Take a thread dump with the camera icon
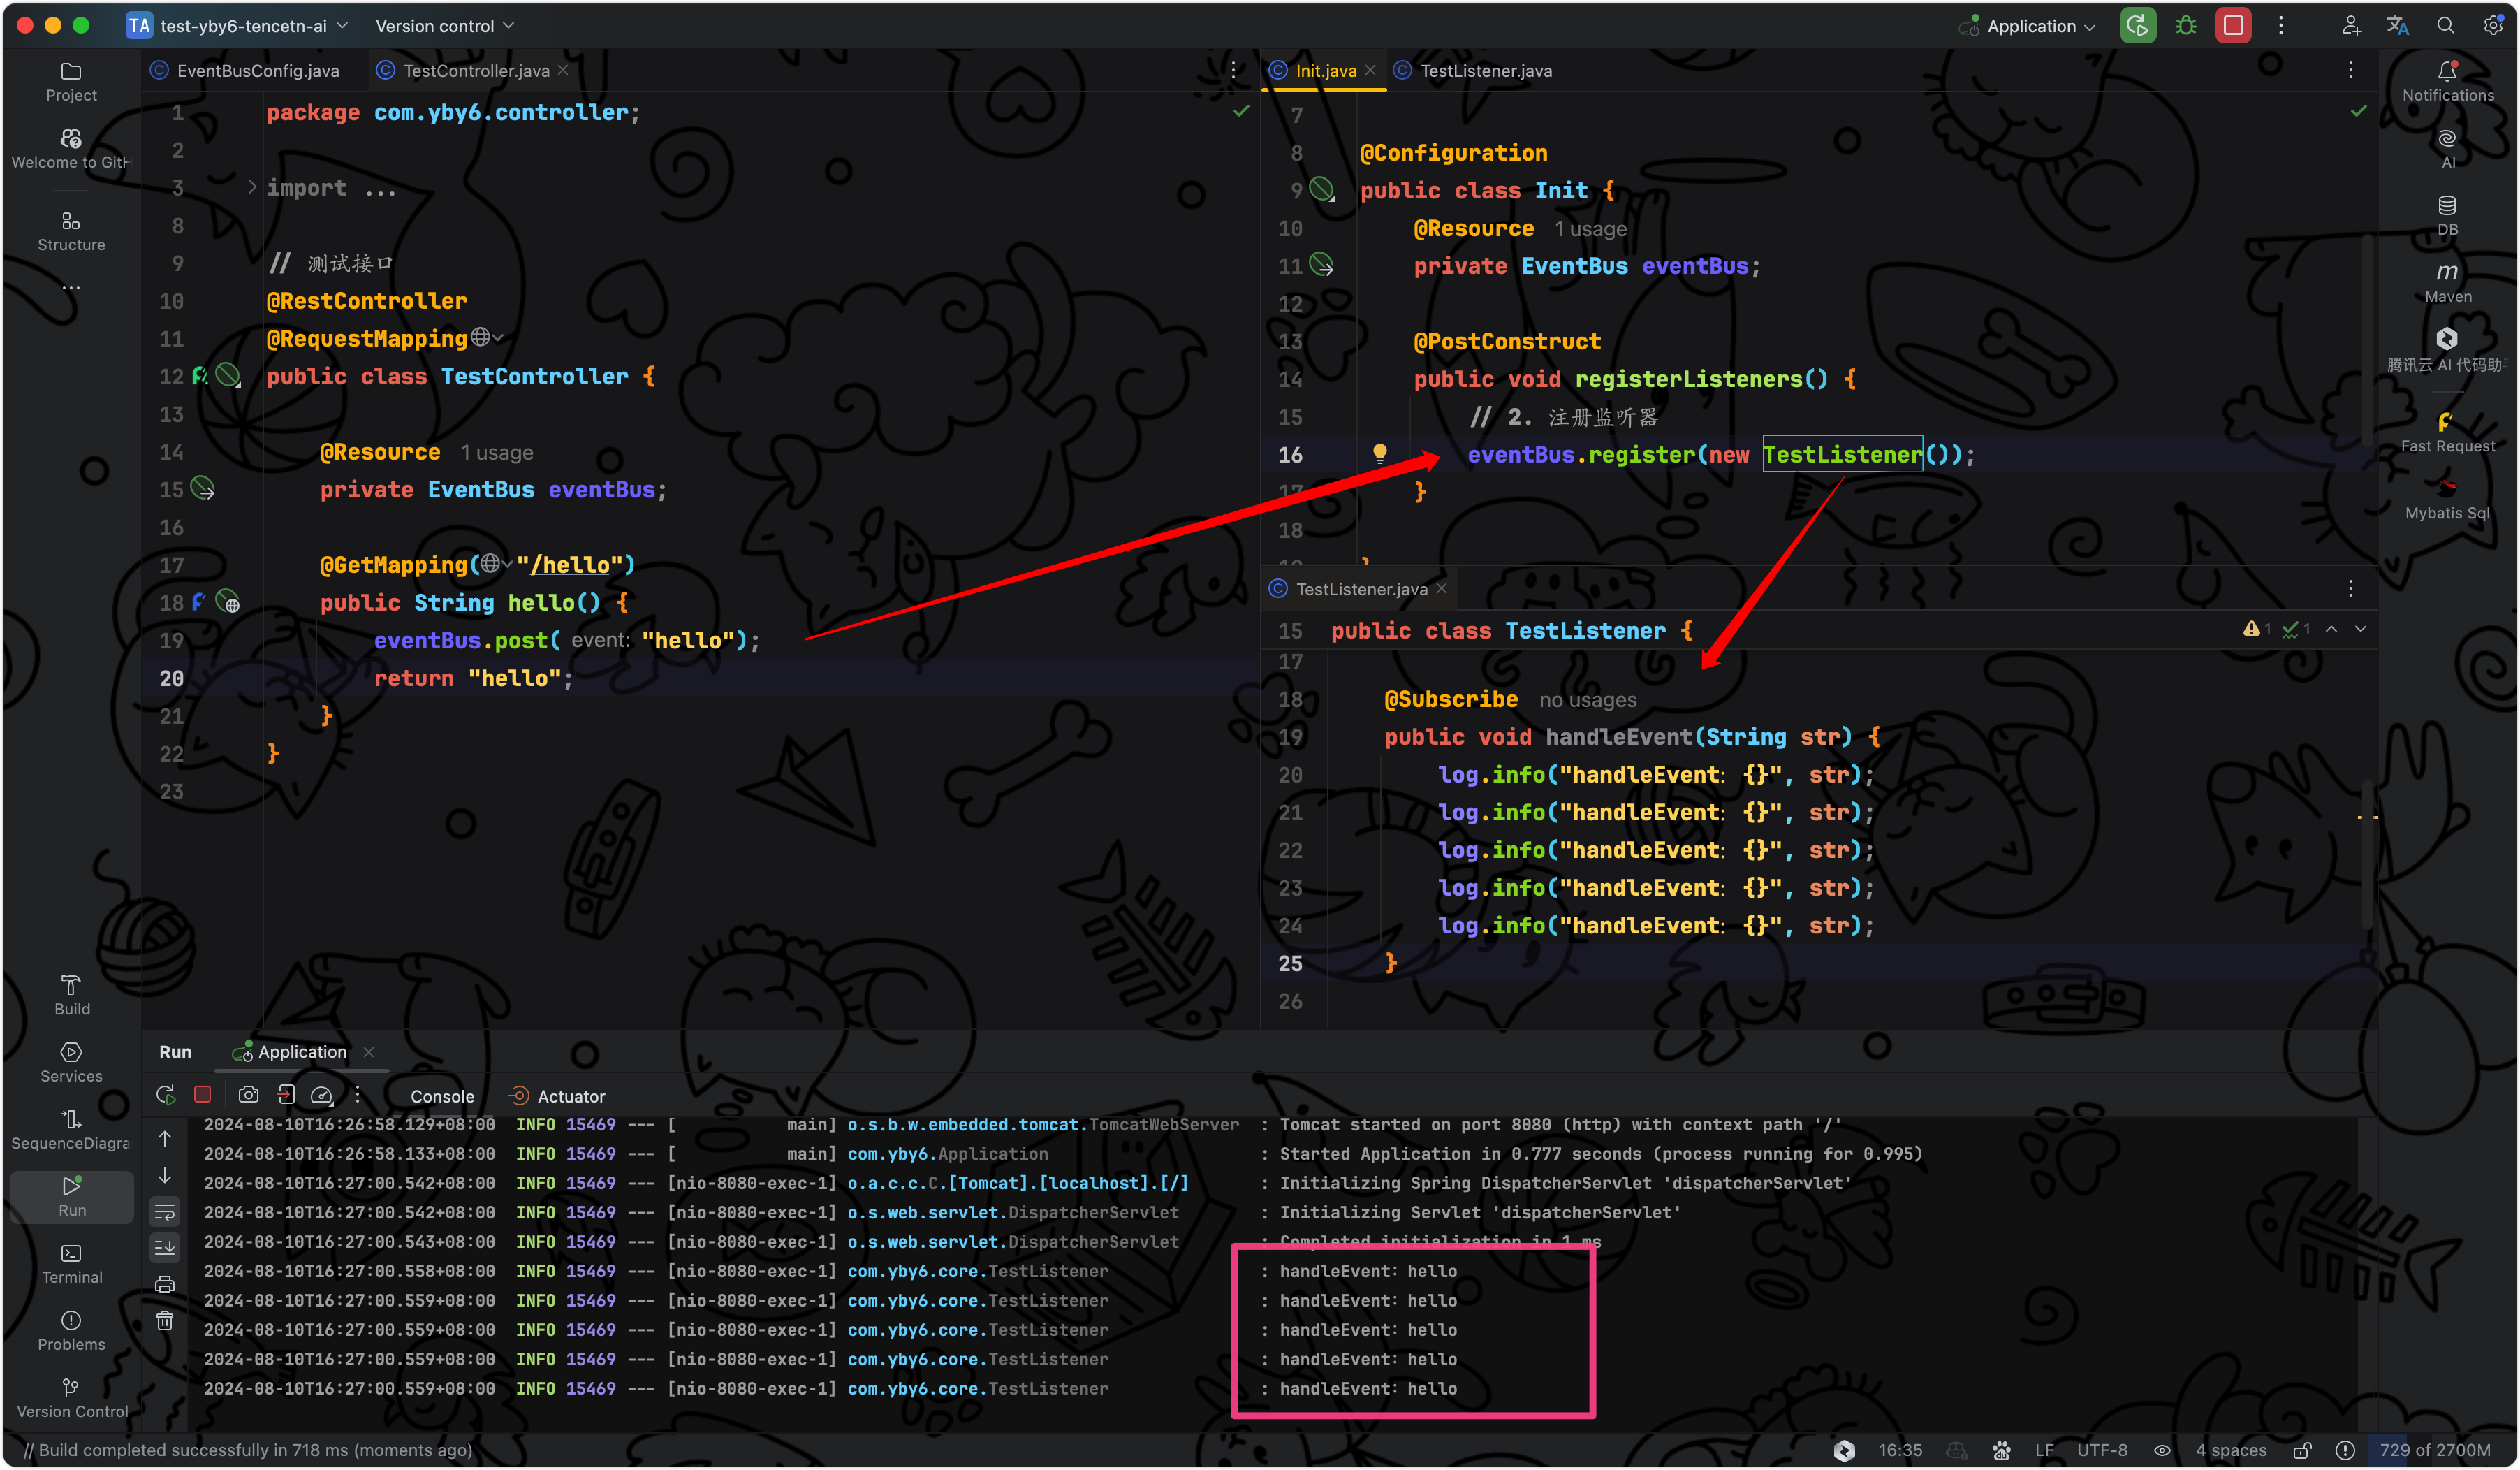The width and height of the screenshot is (2520, 1470). [248, 1095]
